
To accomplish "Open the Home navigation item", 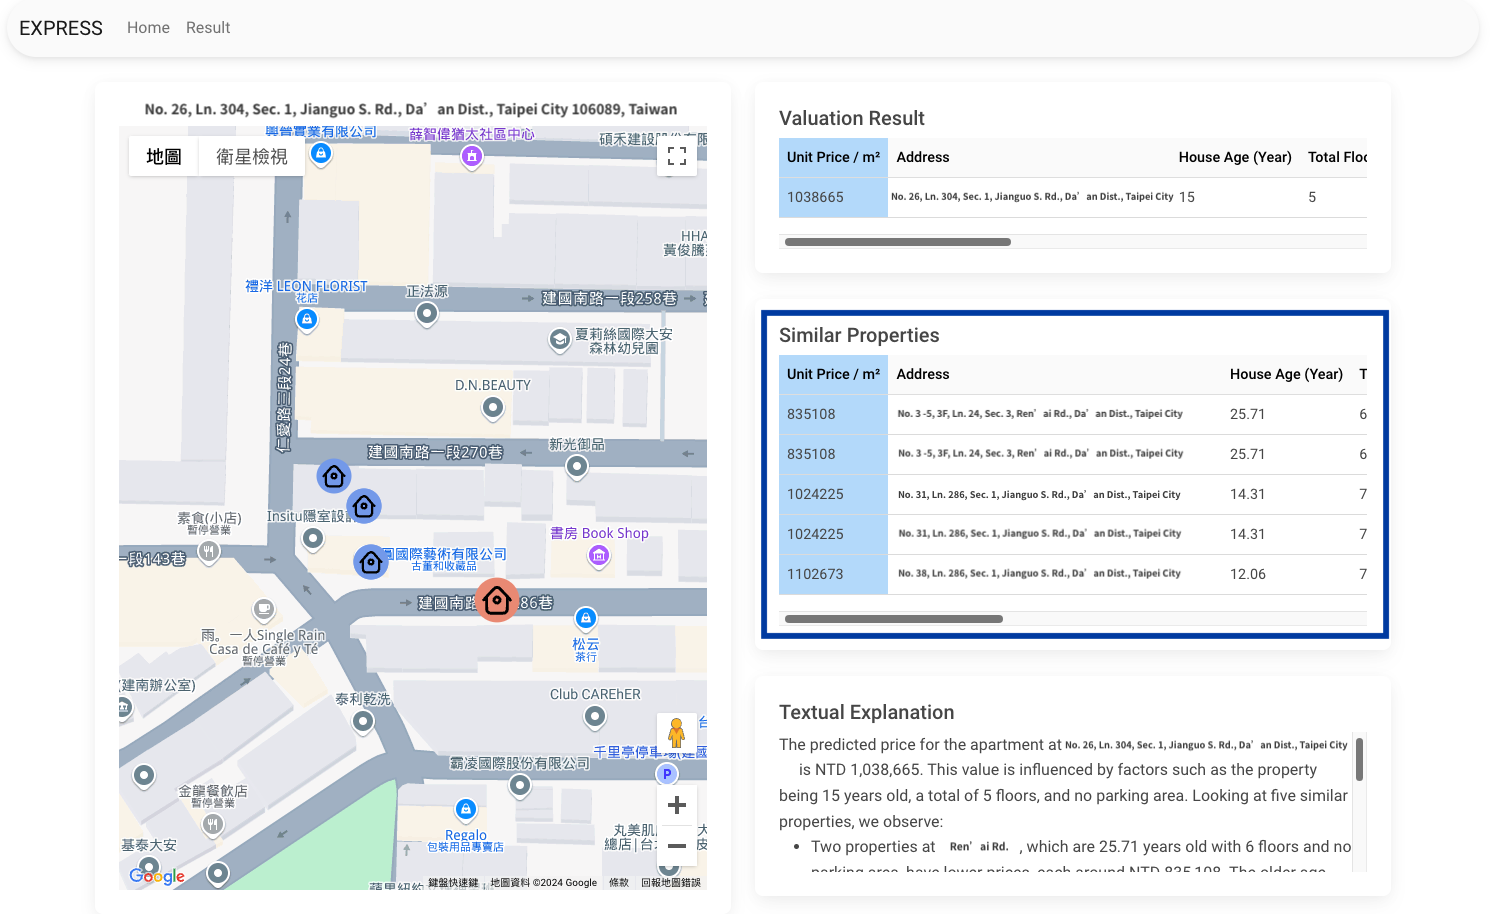I will click(x=148, y=28).
